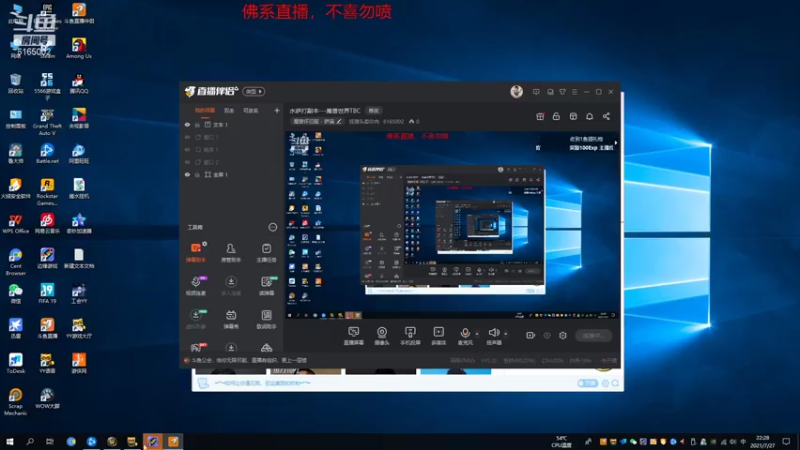Add a new scene with the plus icon
The image size is (800, 450).
click(277, 110)
